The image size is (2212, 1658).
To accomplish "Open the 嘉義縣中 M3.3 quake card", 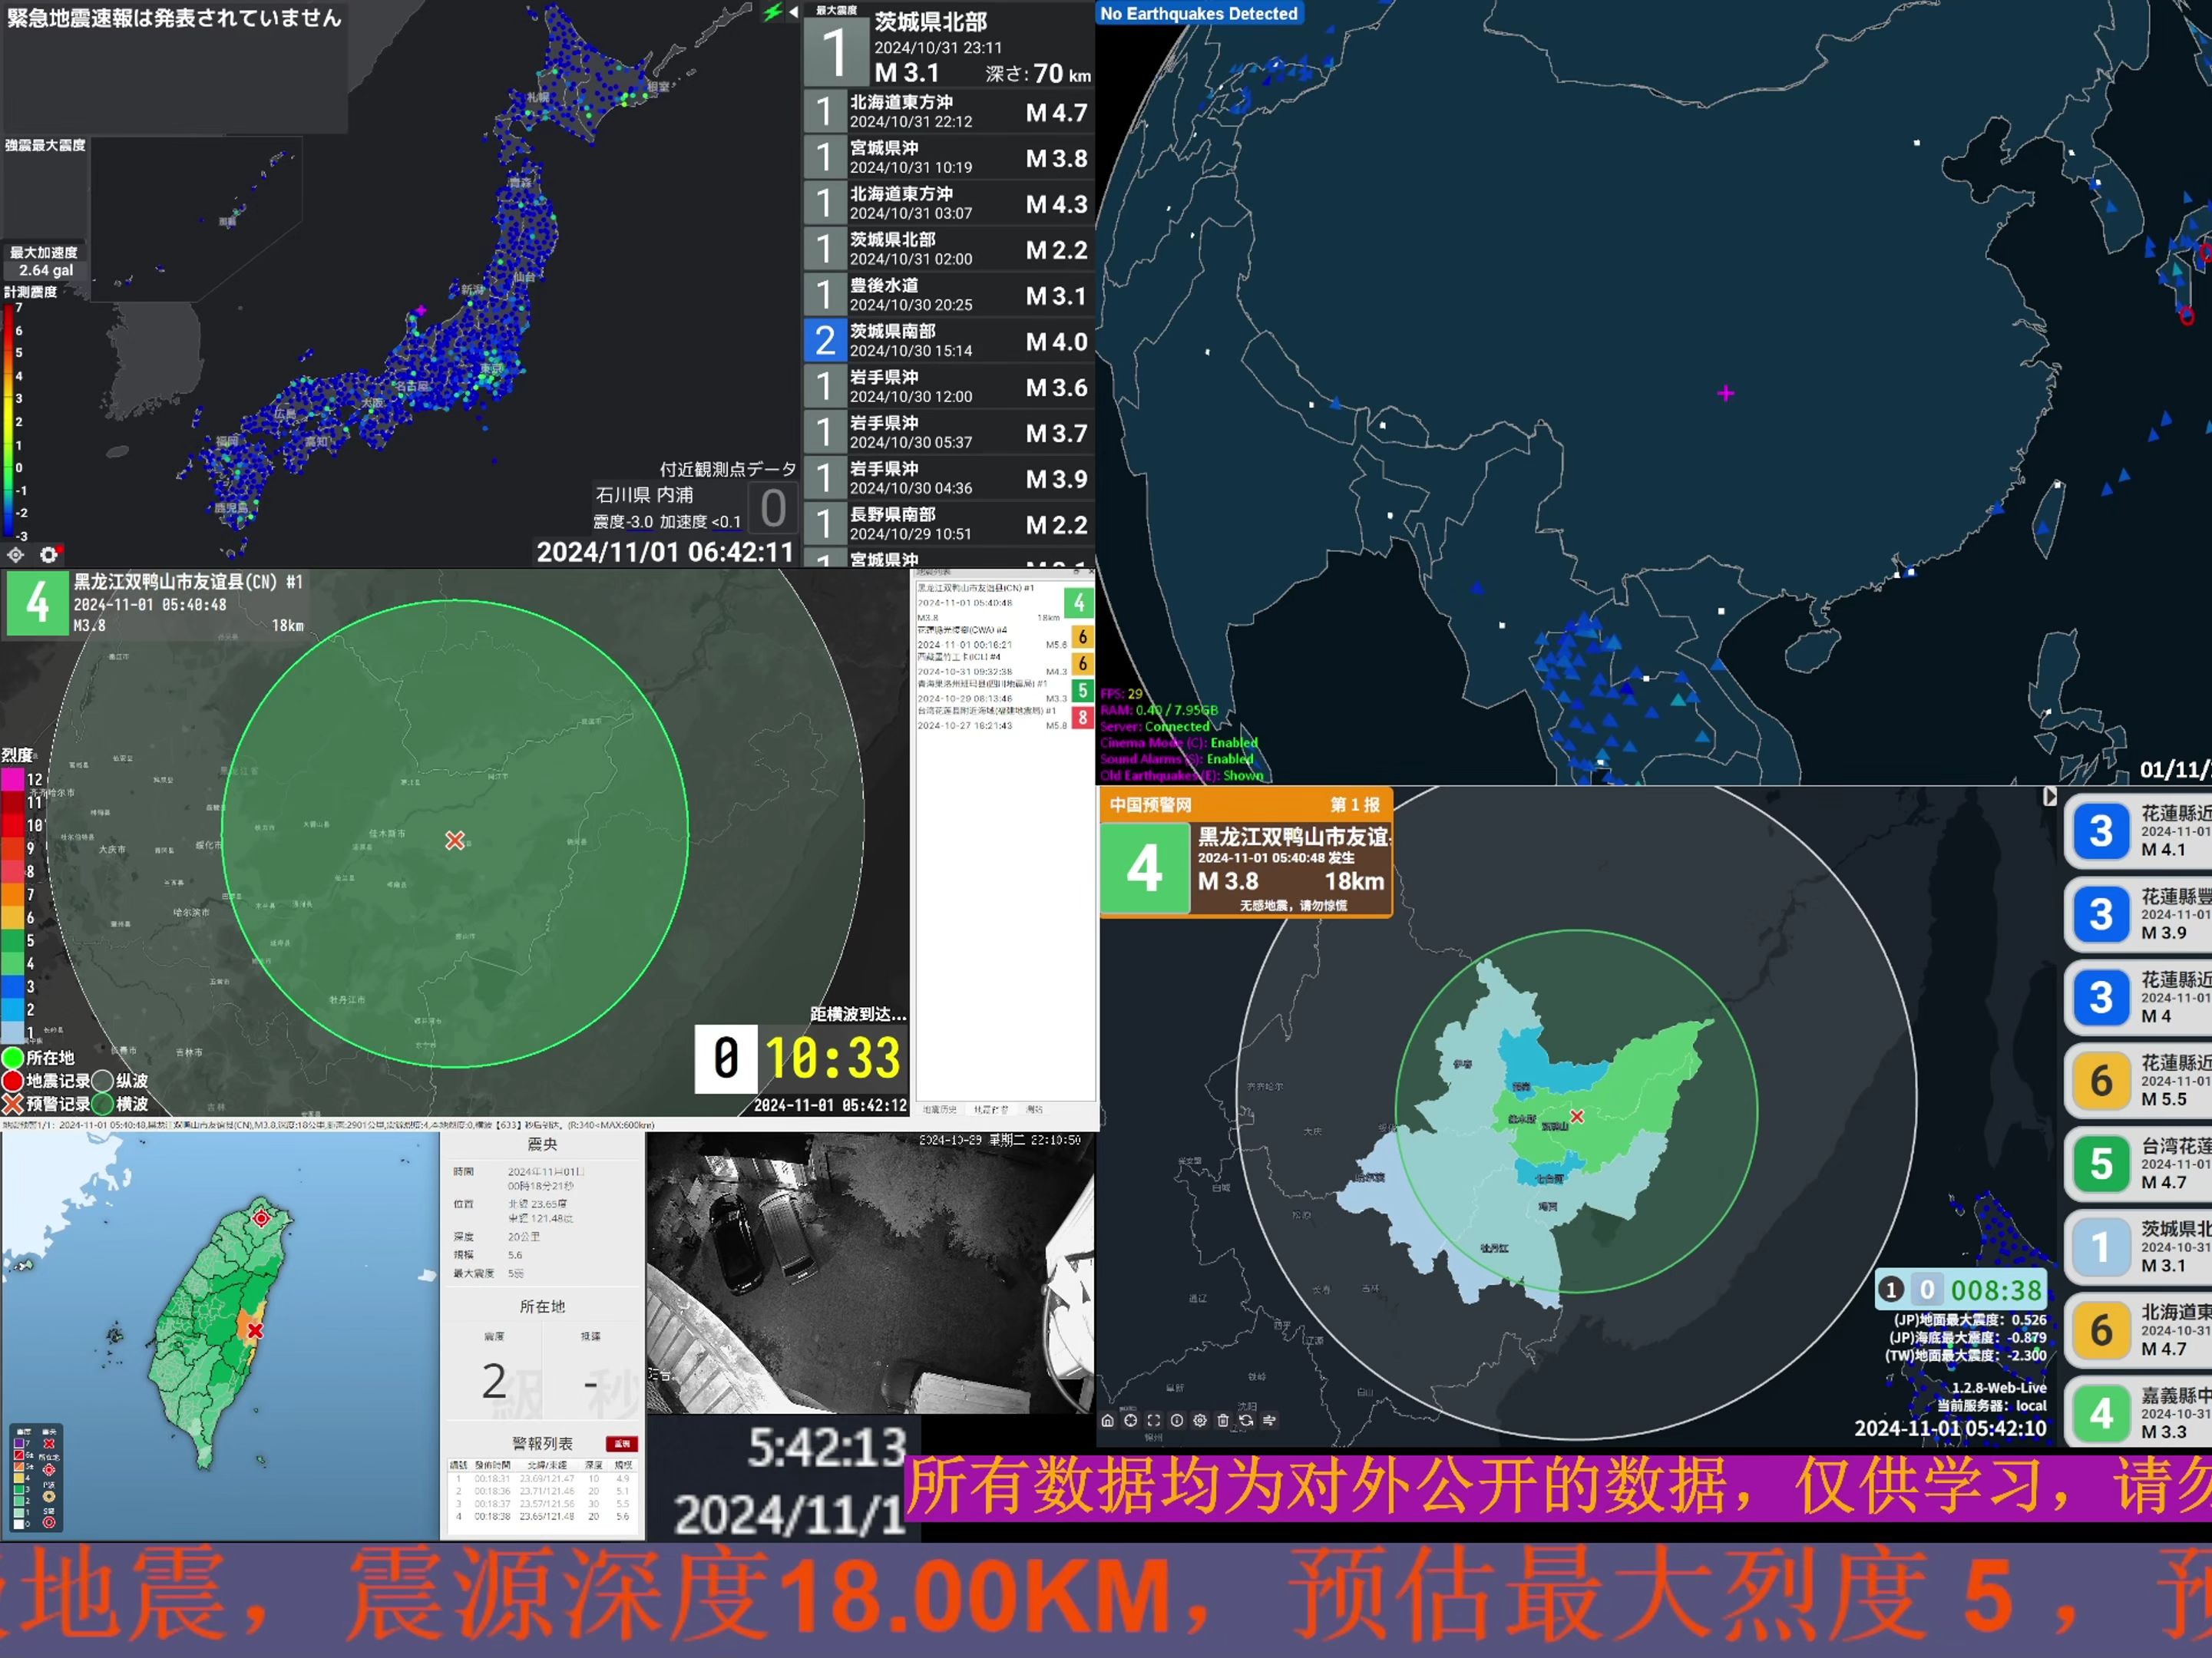I will (2138, 1412).
